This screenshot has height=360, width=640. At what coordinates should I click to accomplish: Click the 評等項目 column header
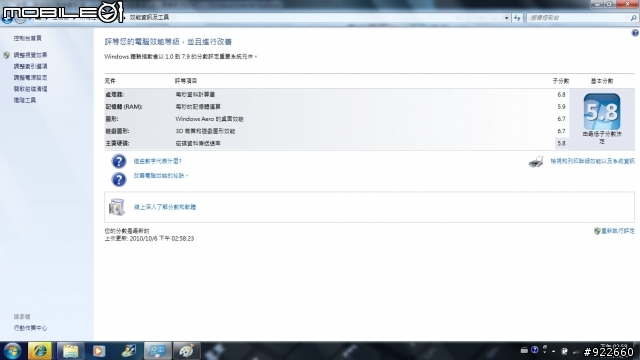pos(186,81)
